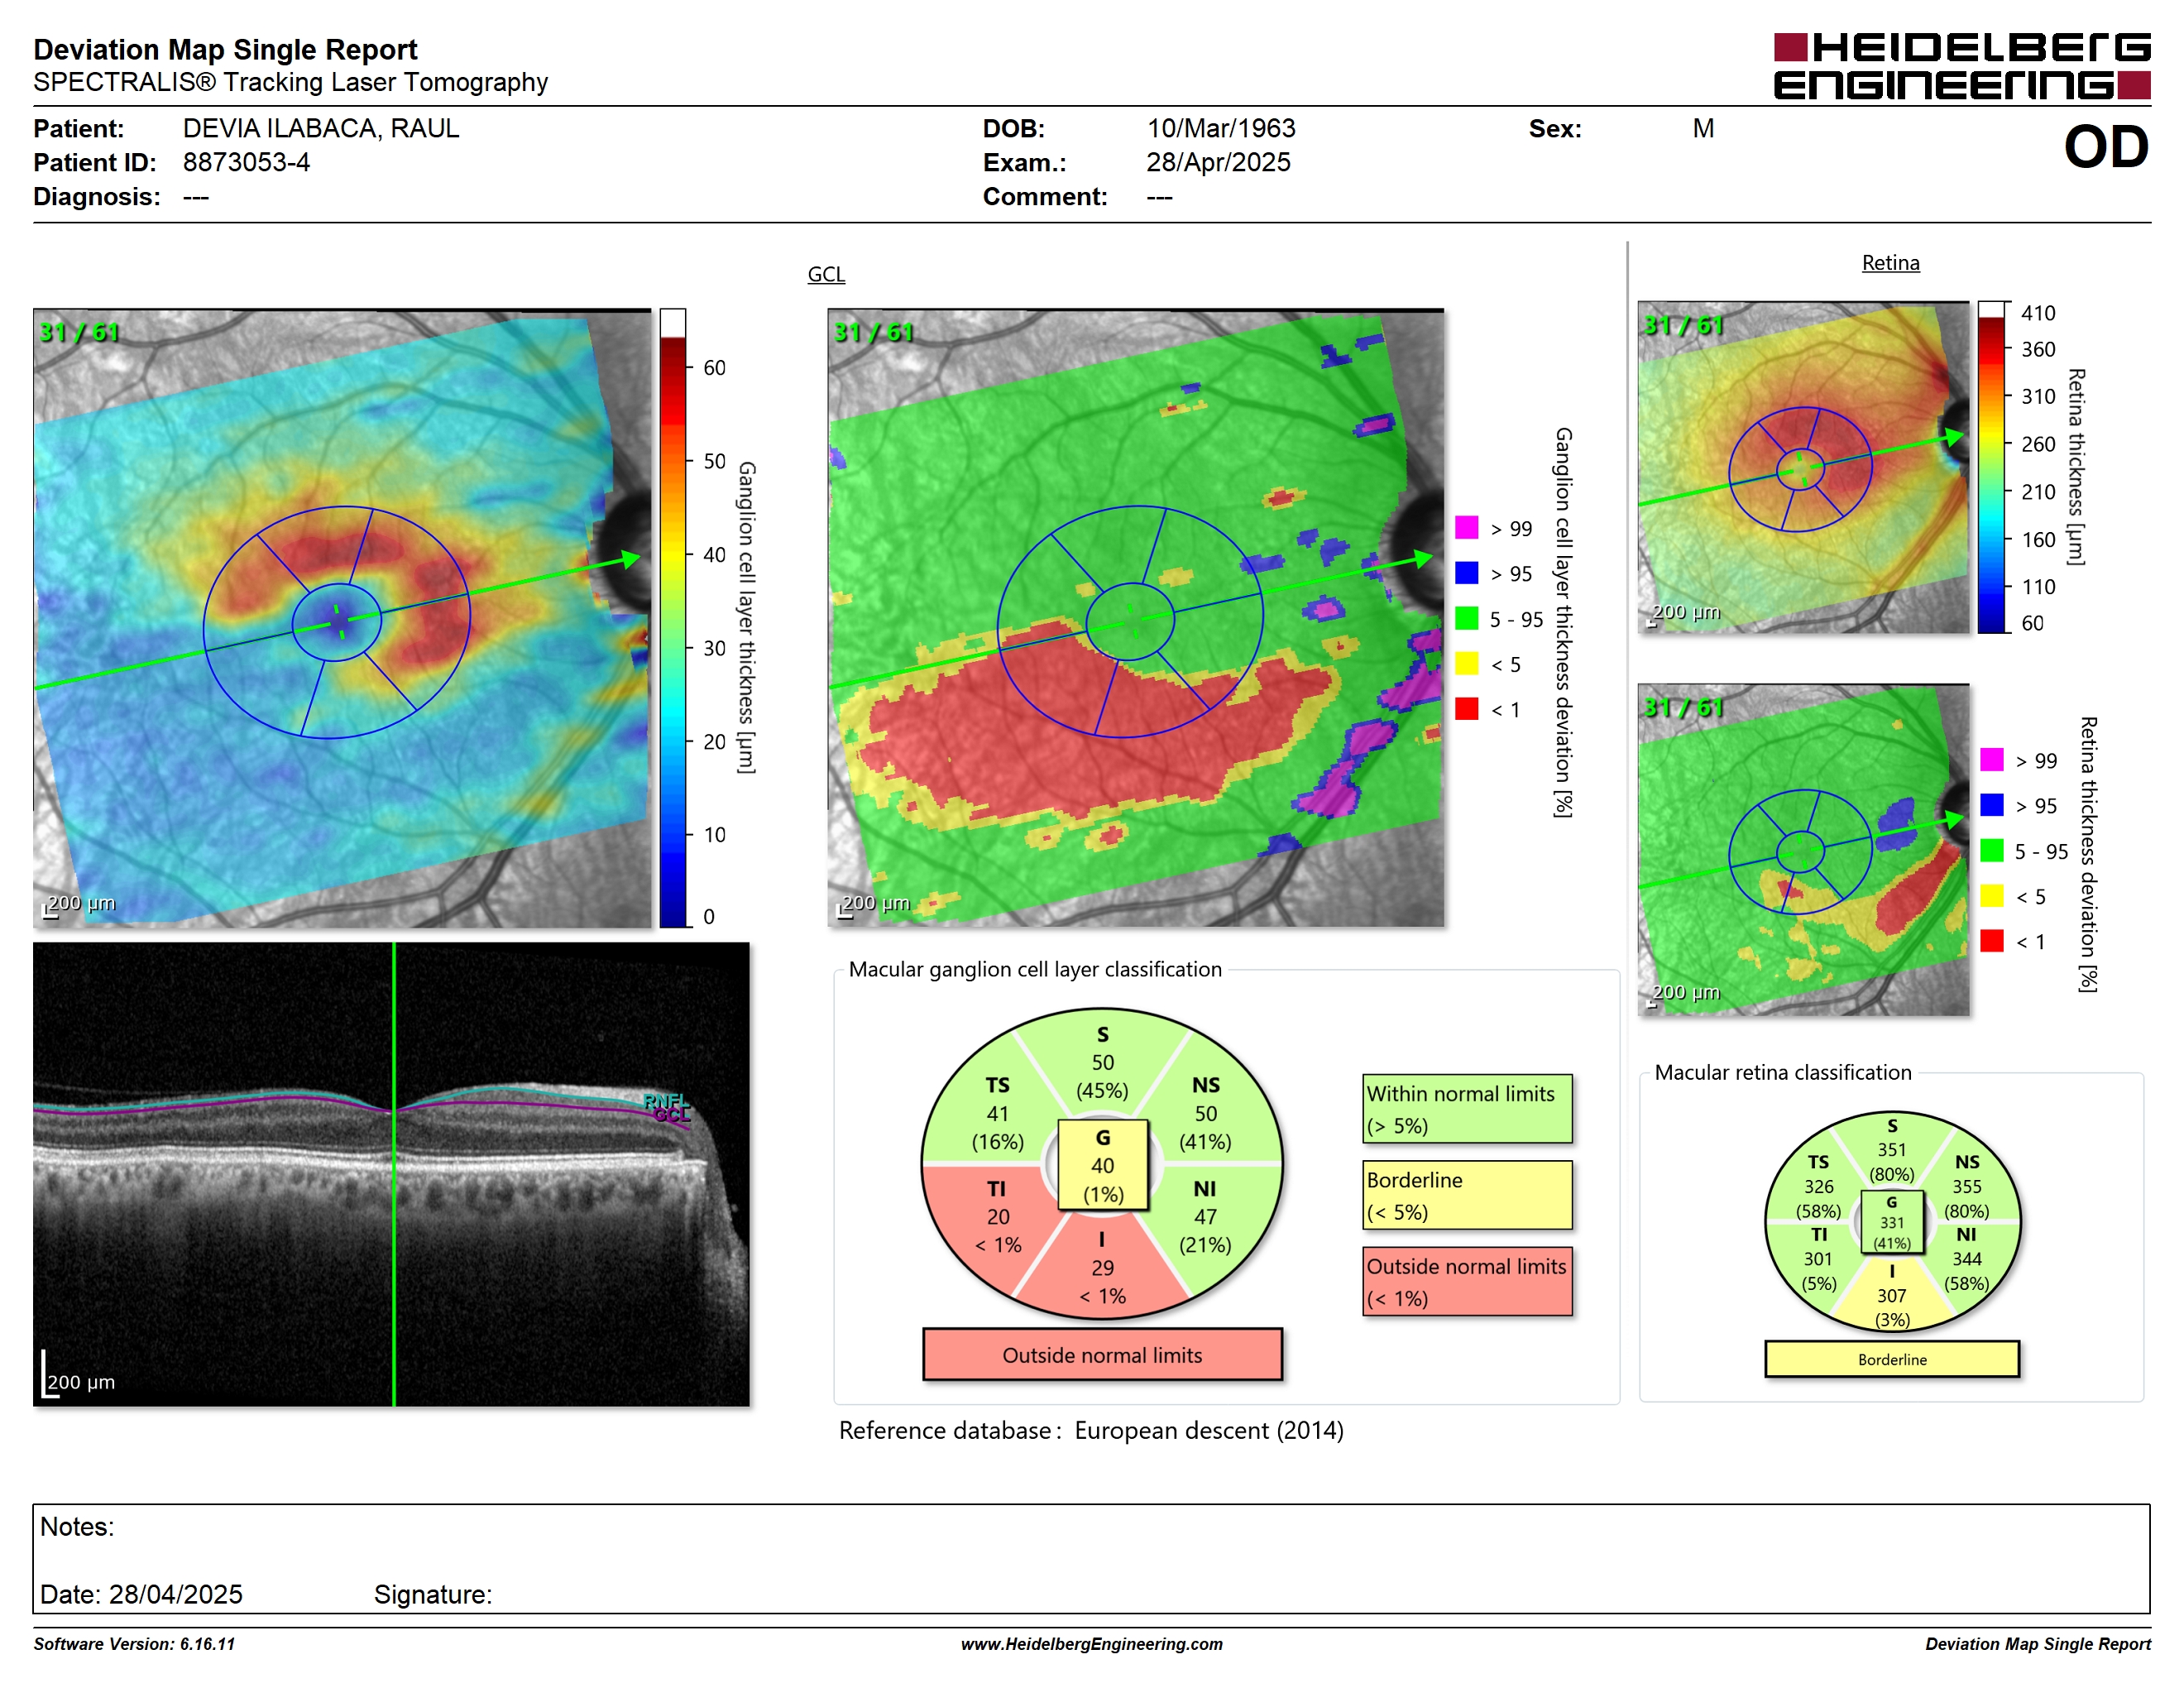Click the SPECTRALIS Tracking Laser Tomography subtitle
The height and width of the screenshot is (1688, 2184).
point(291,83)
